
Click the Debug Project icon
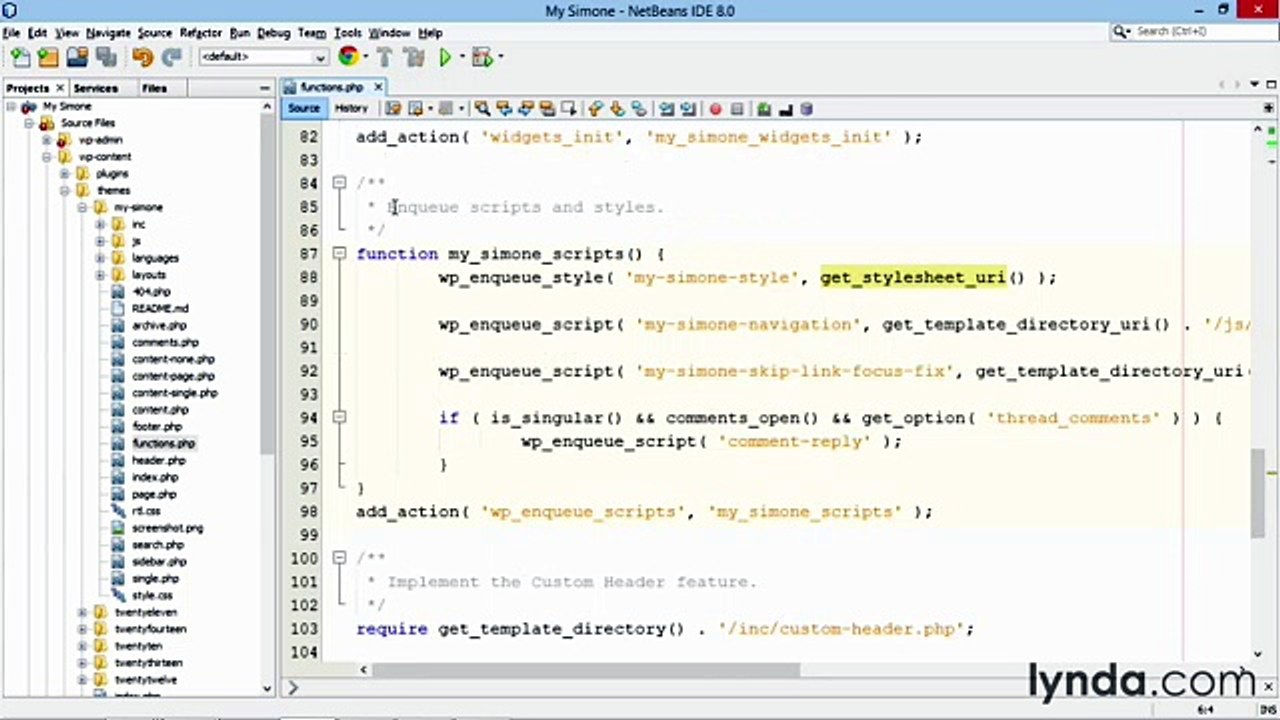pos(482,58)
